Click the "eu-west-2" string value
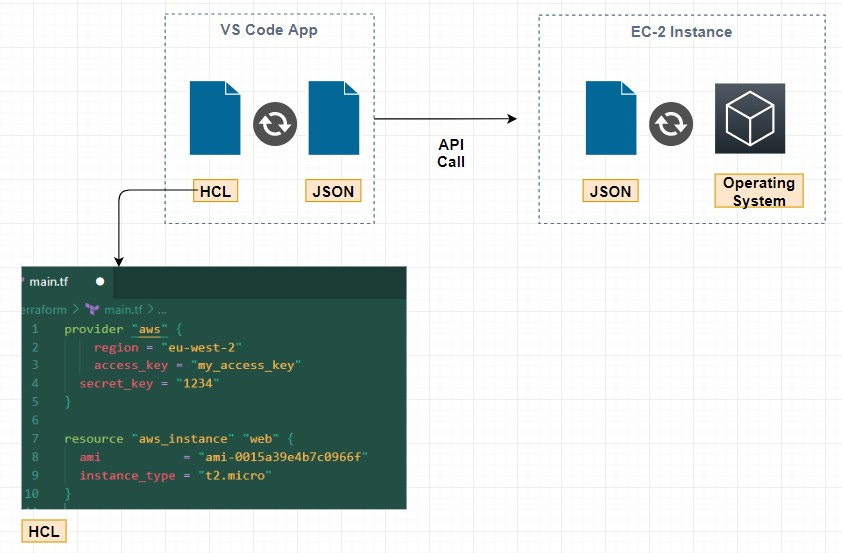842x553 pixels. 201,347
